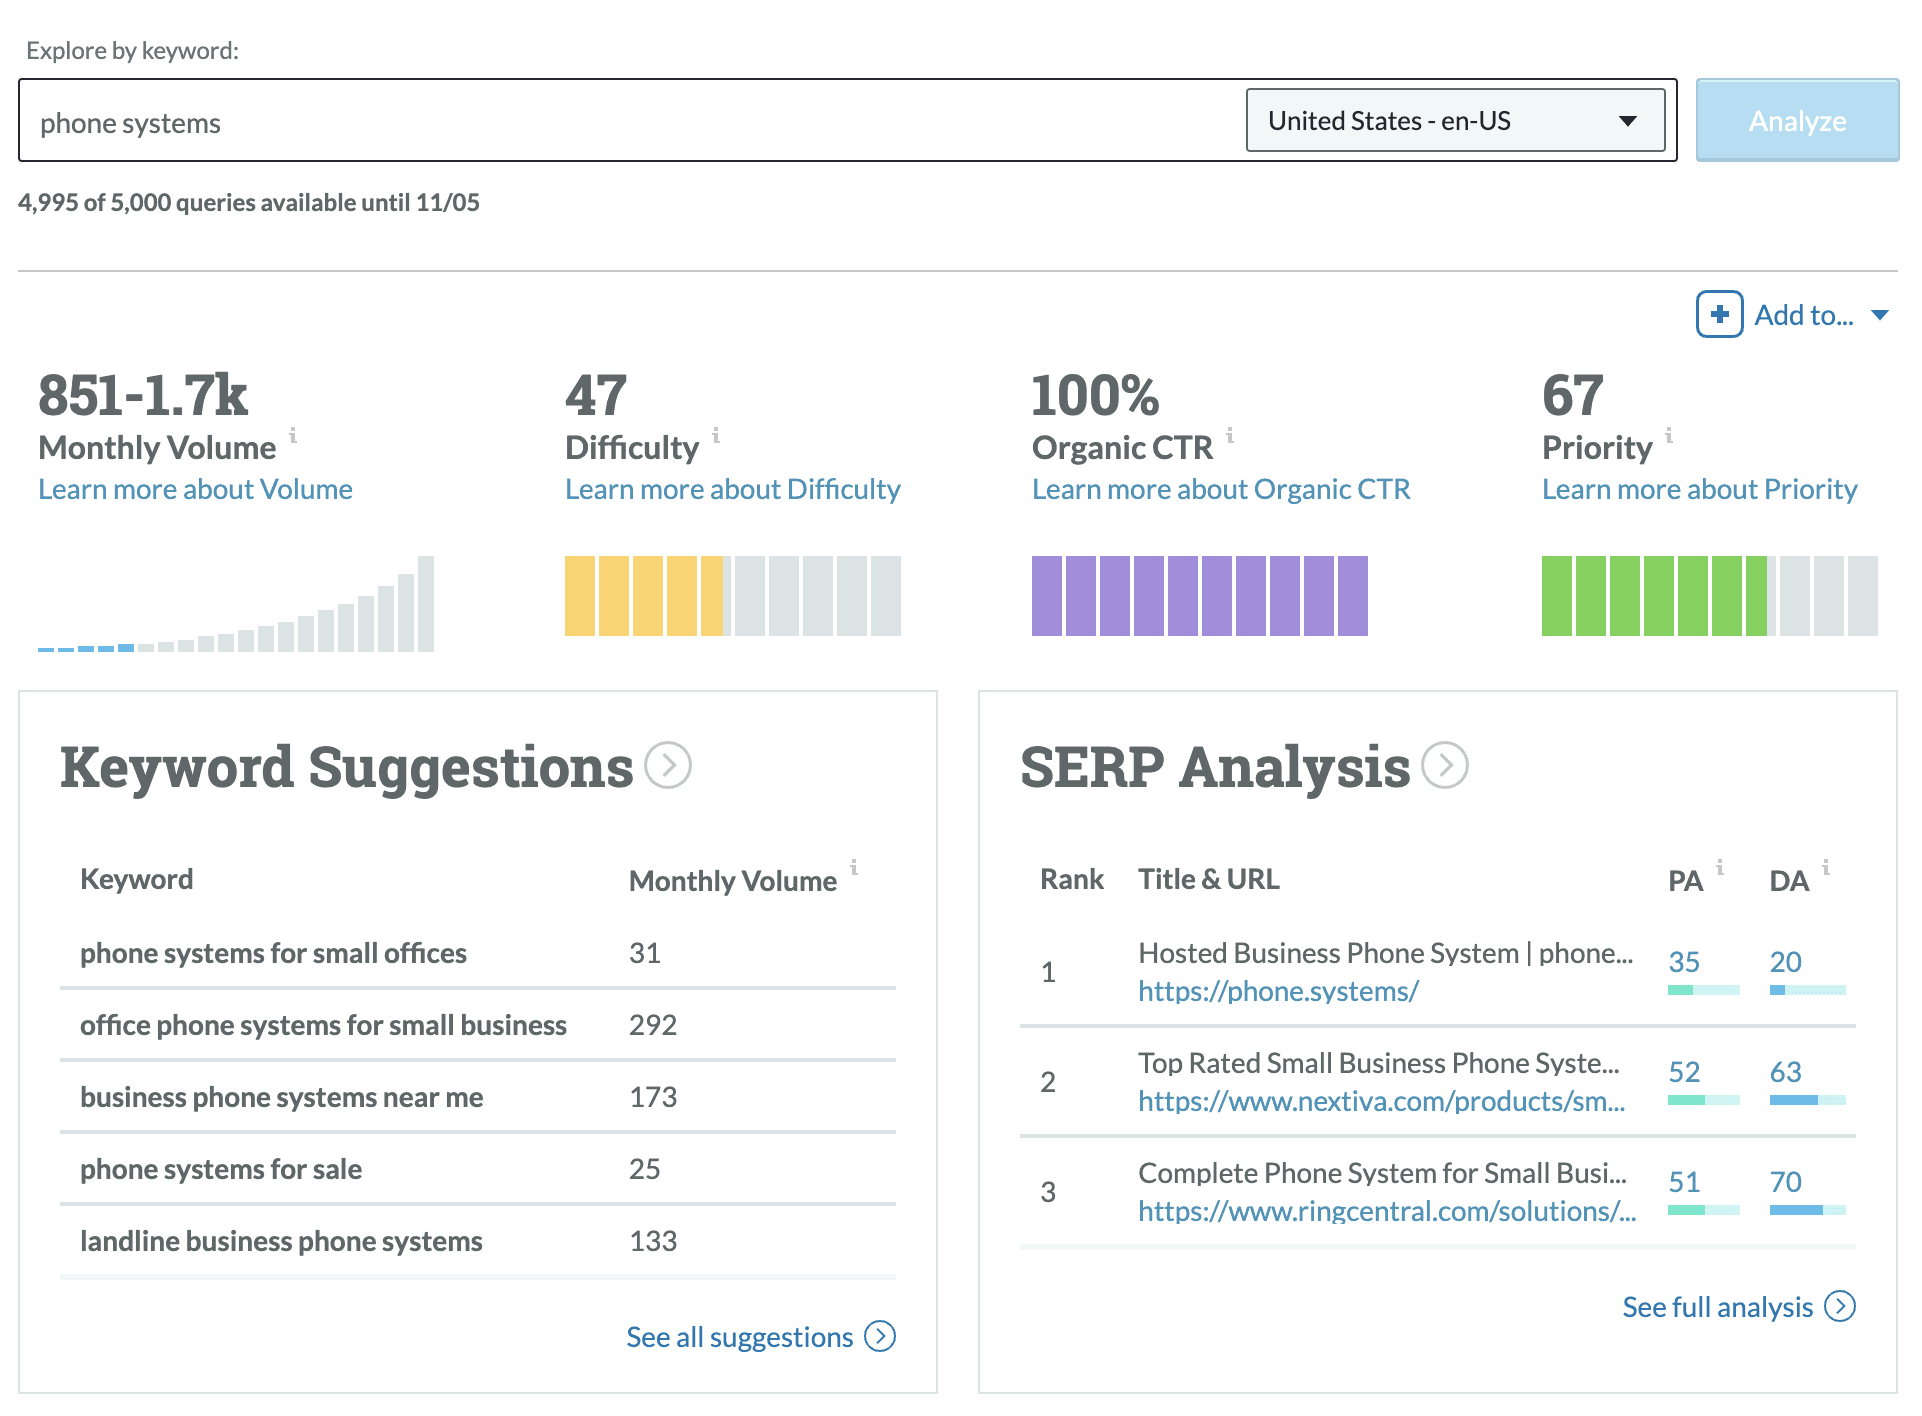Click the plus icon next to Add to...
This screenshot has width=1922, height=1416.
point(1718,315)
